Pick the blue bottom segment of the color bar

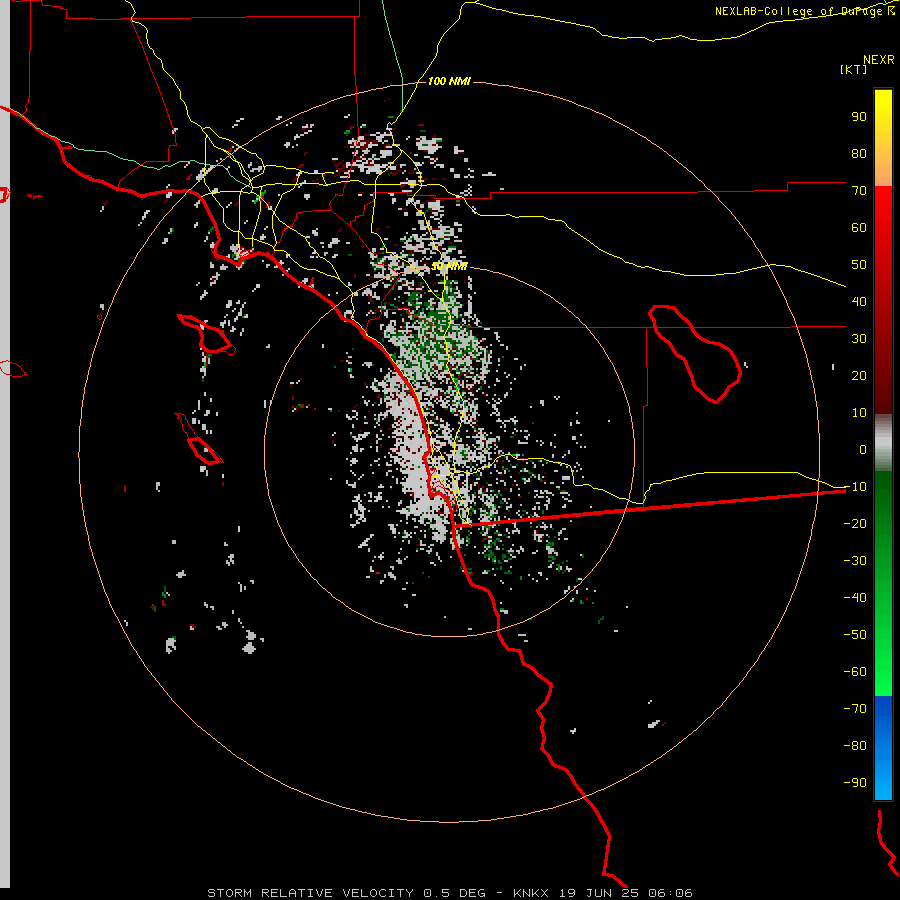[x=883, y=748]
